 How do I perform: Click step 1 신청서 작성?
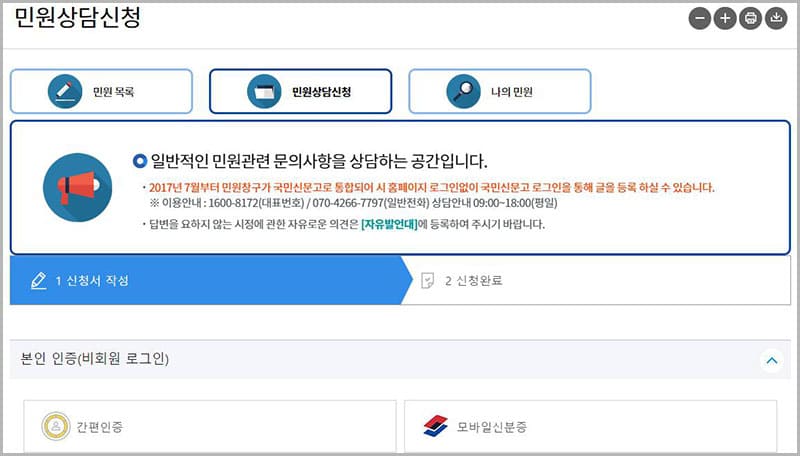coord(92,280)
